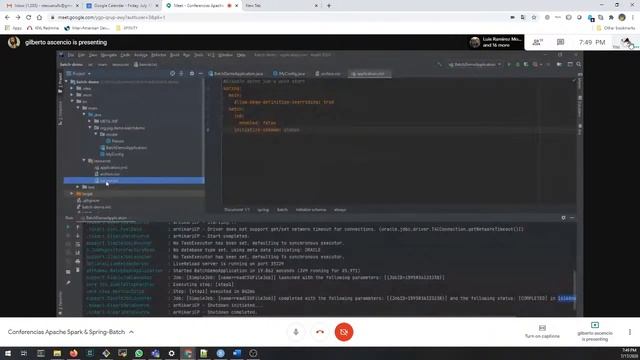The height and width of the screenshot is (360, 640).
Task: Collapse the resources folder in the project tree
Action: click(x=84, y=161)
